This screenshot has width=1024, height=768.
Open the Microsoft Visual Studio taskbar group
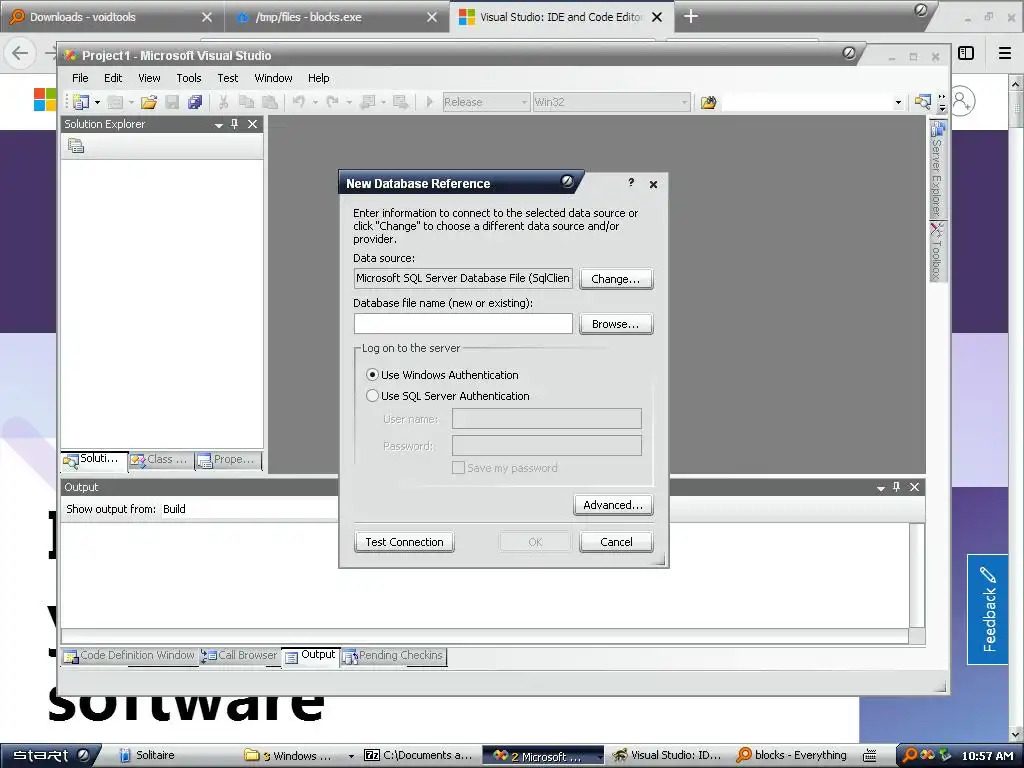(543, 756)
